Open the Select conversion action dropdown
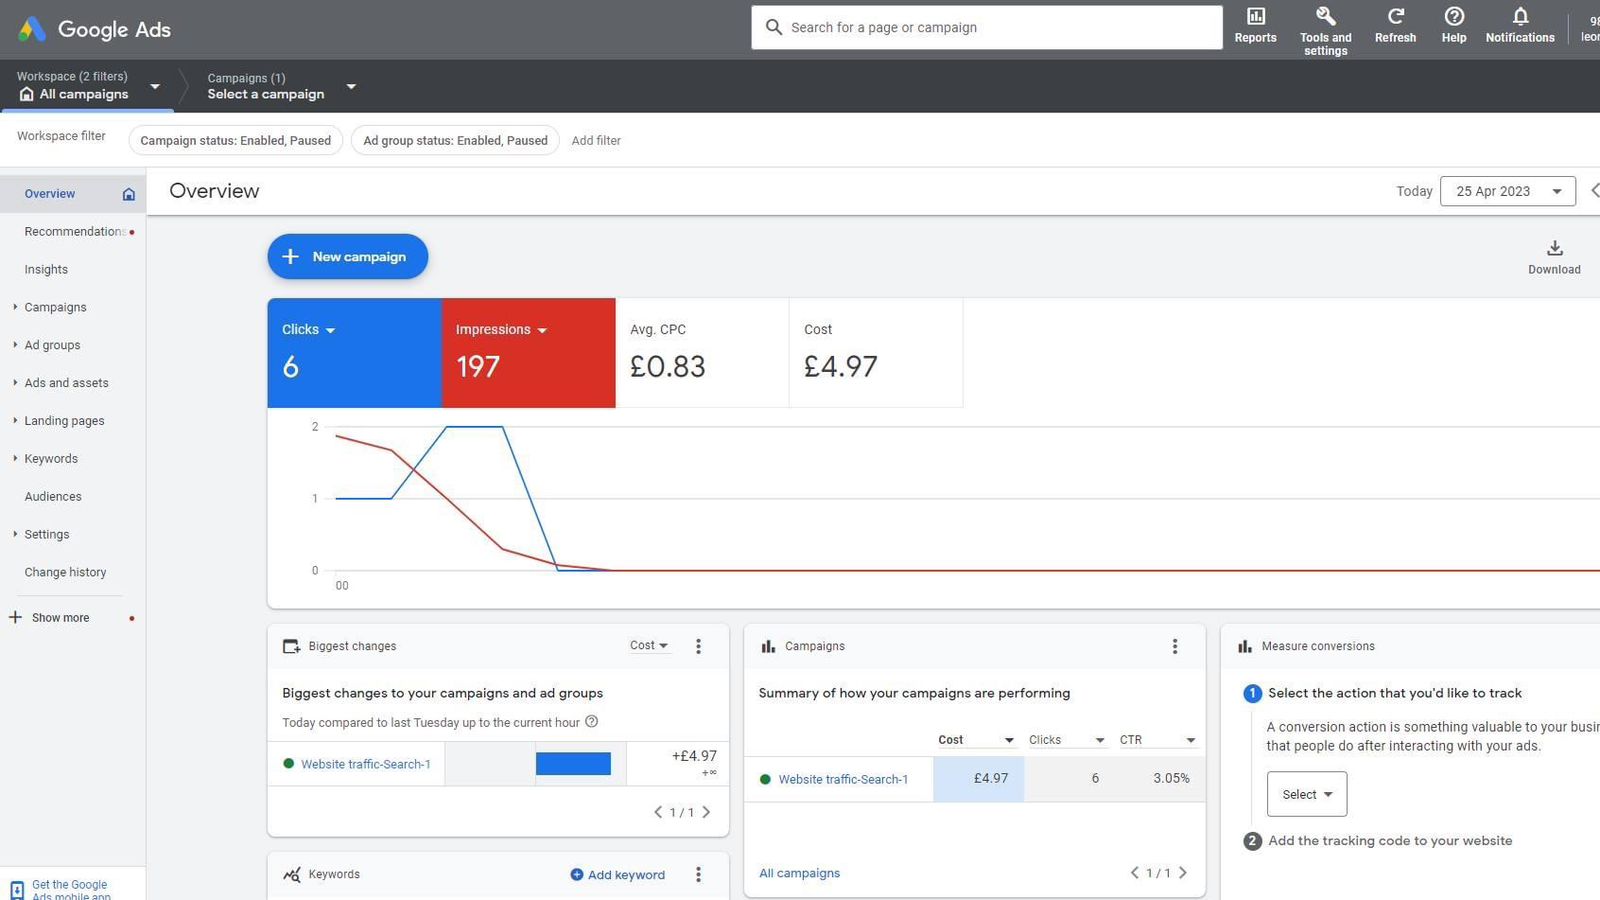Viewport: 1600px width, 900px height. click(1306, 794)
